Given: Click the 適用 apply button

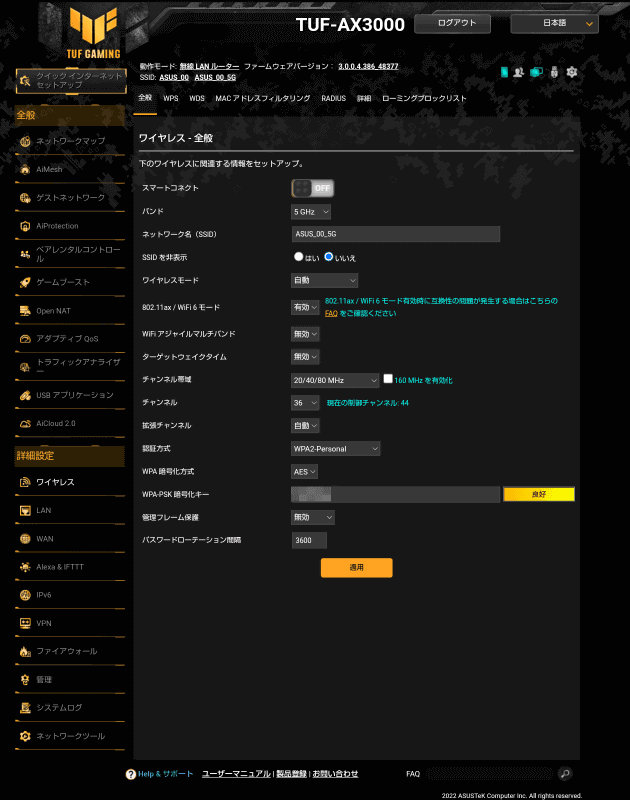Looking at the screenshot, I should pyautogui.click(x=357, y=567).
